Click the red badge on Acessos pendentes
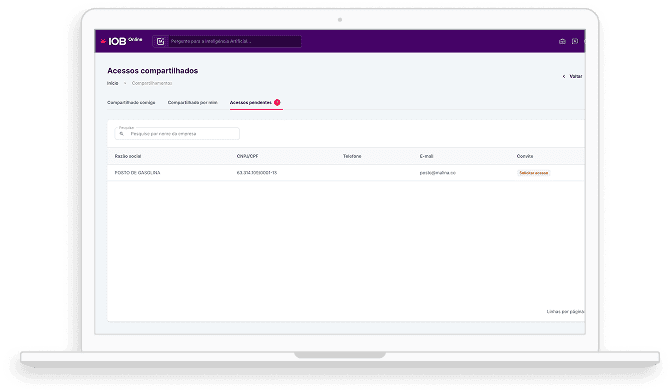The width and height of the screenshot is (672, 392). (277, 102)
